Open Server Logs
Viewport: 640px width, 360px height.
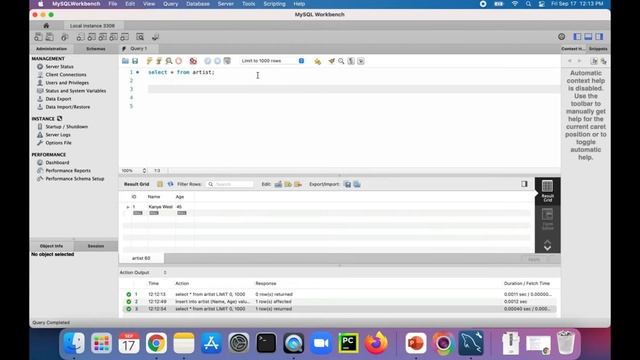(x=58, y=135)
